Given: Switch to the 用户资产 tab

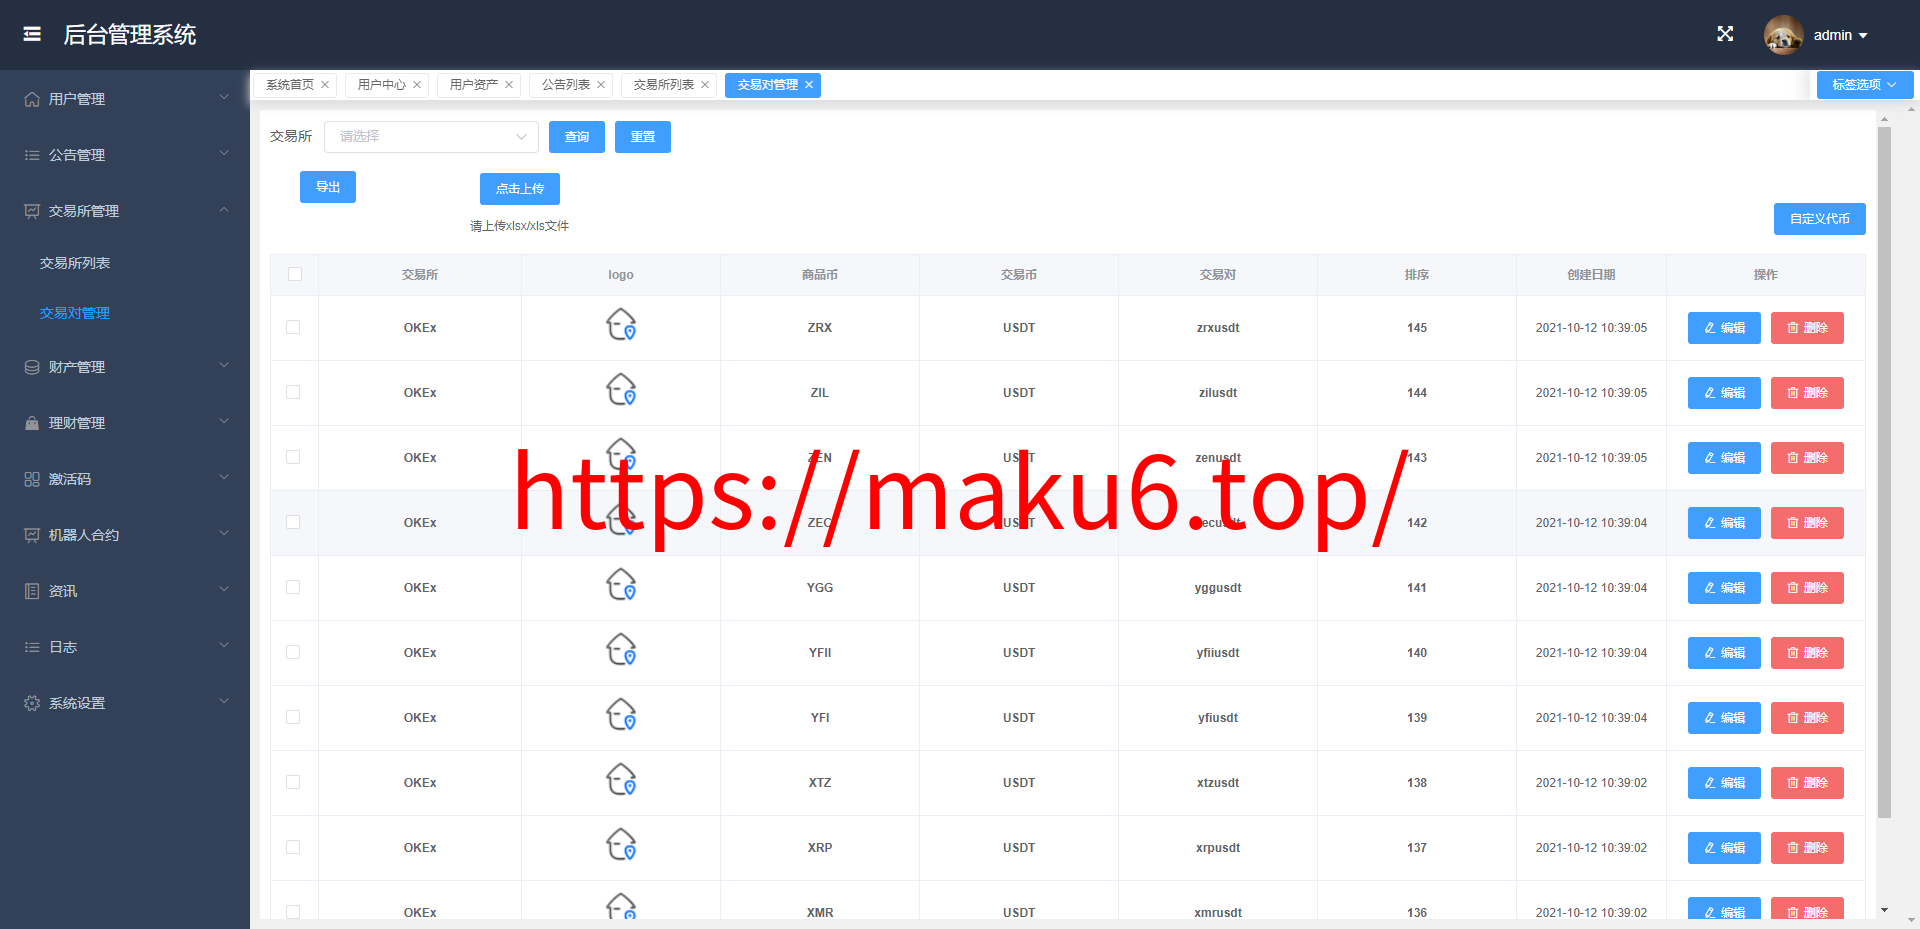Looking at the screenshot, I should point(474,85).
